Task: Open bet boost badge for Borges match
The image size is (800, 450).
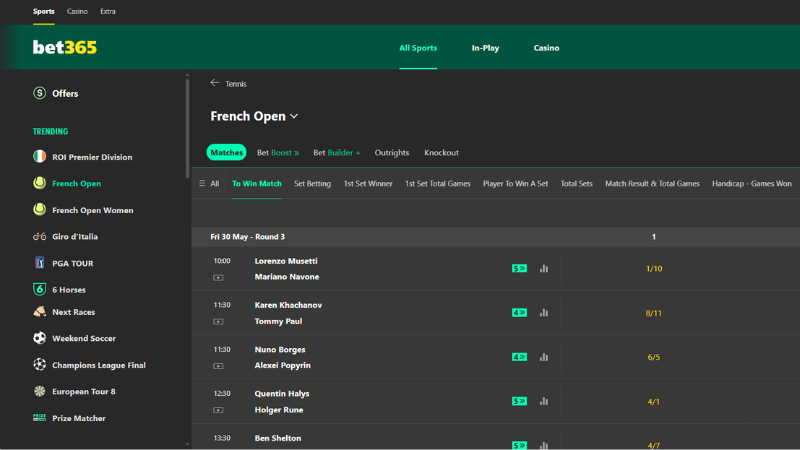Action: coord(519,357)
